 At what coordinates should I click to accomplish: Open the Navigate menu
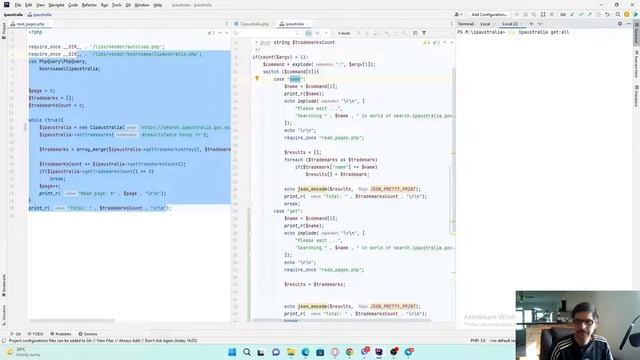click(x=56, y=5)
